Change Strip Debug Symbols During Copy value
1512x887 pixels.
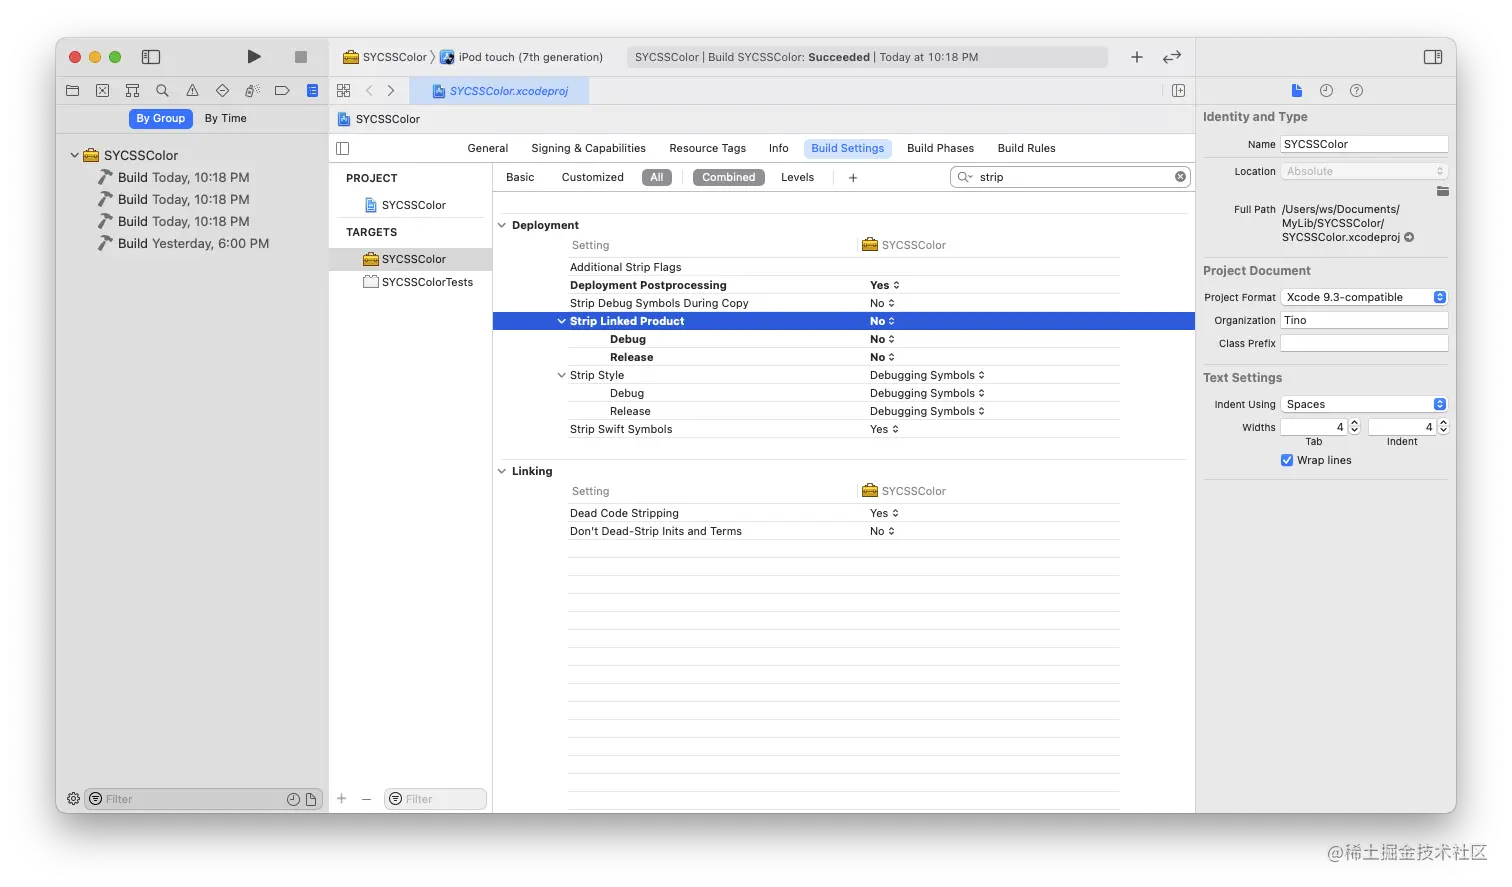point(882,303)
